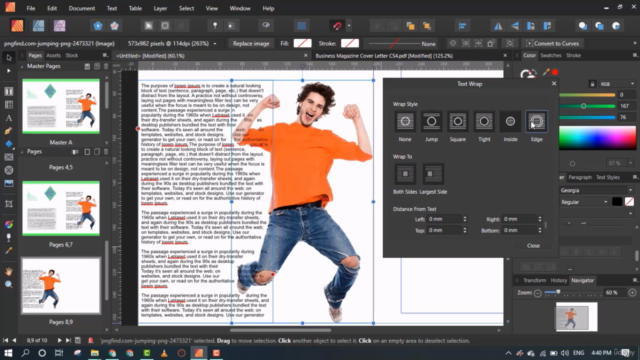Image resolution: width=640 pixels, height=360 pixels.
Task: Select the Frame Text tool
Action: pos(9,91)
